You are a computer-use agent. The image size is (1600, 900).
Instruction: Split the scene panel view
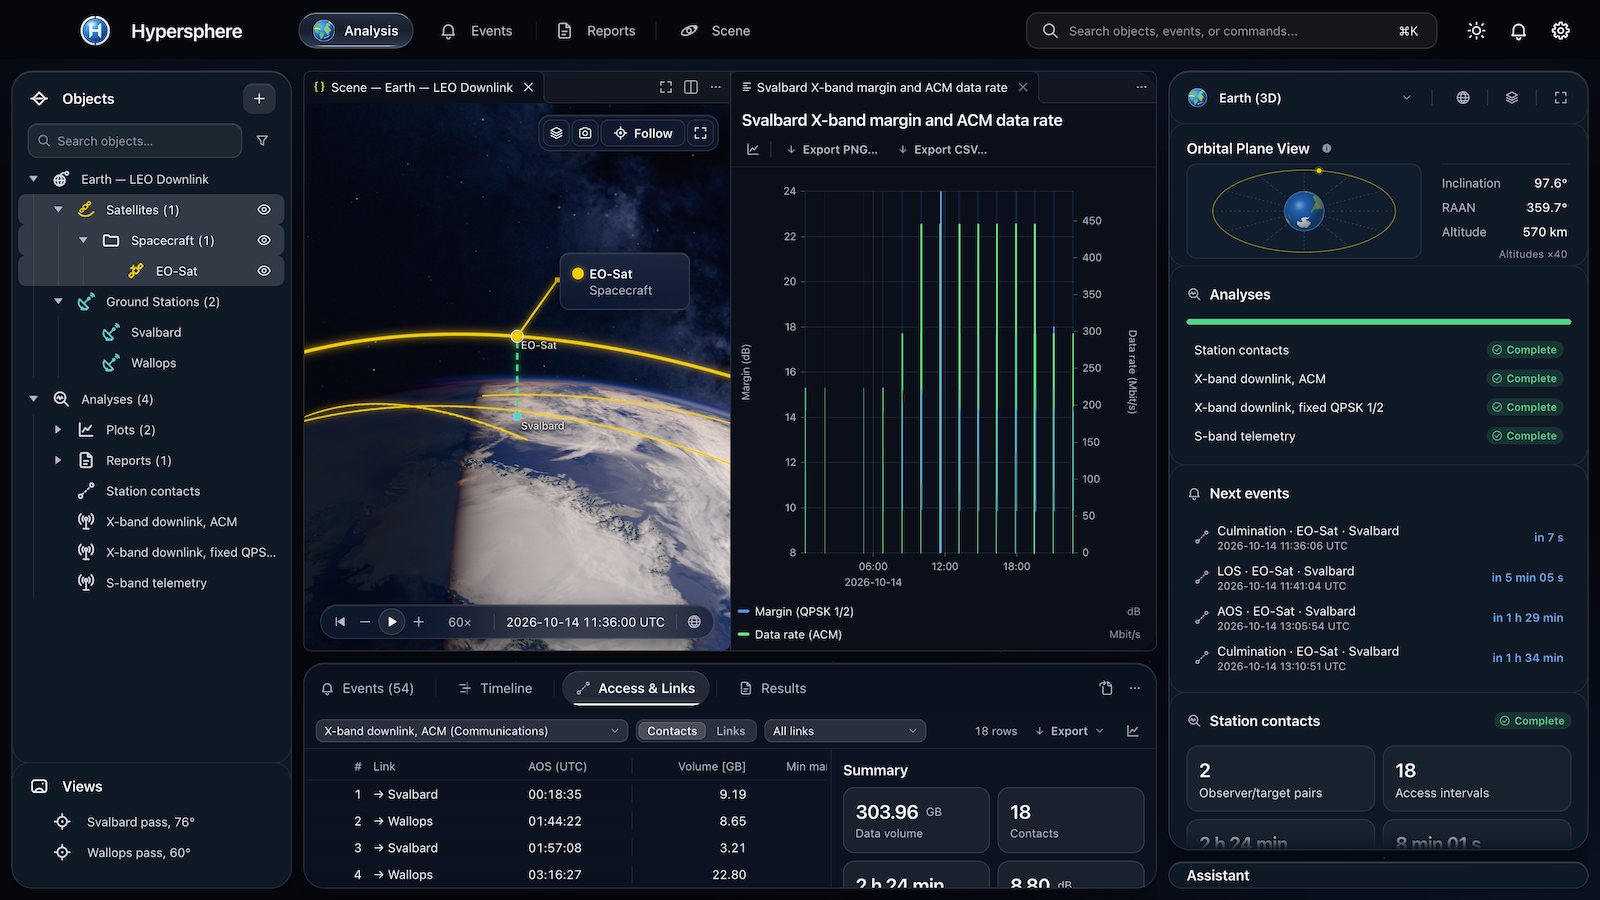point(691,87)
